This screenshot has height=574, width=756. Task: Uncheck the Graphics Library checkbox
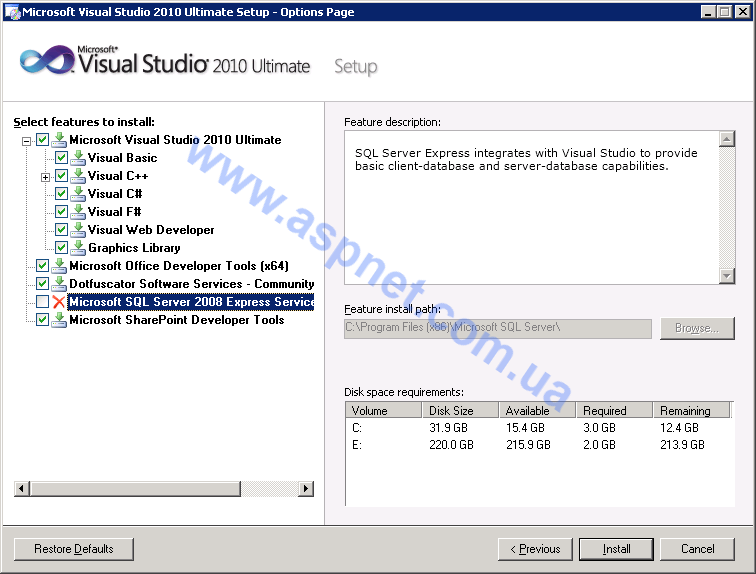(x=61, y=248)
